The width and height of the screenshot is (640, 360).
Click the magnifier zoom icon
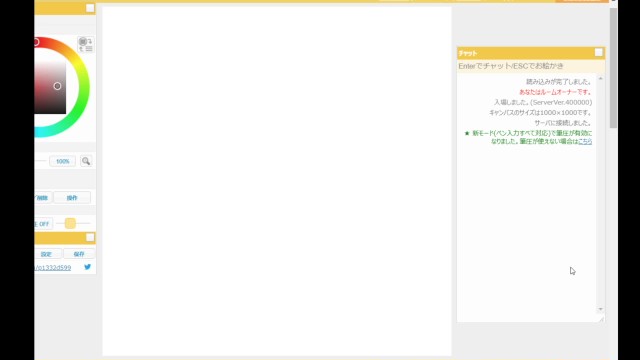(86, 161)
